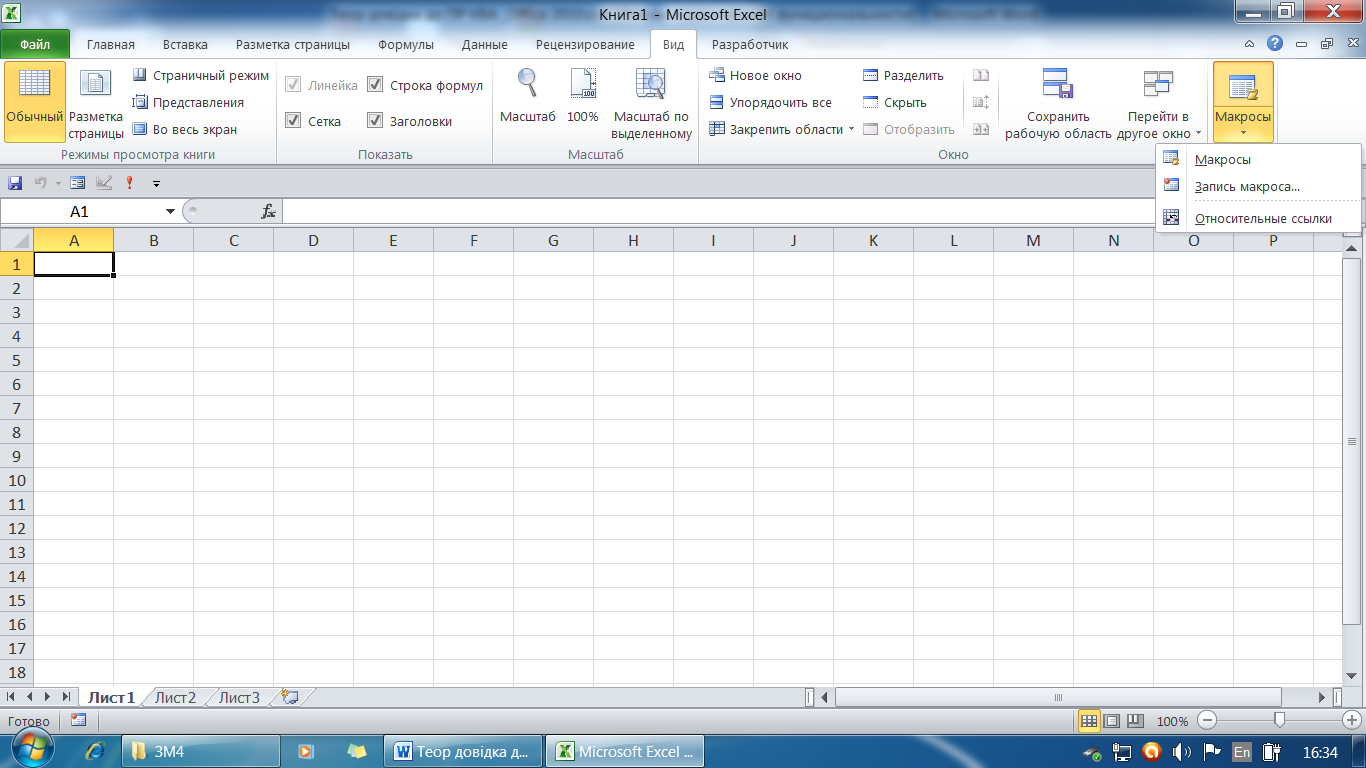Set zoom to 100% in ribbon
Image resolution: width=1366 pixels, height=768 pixels.
[583, 97]
